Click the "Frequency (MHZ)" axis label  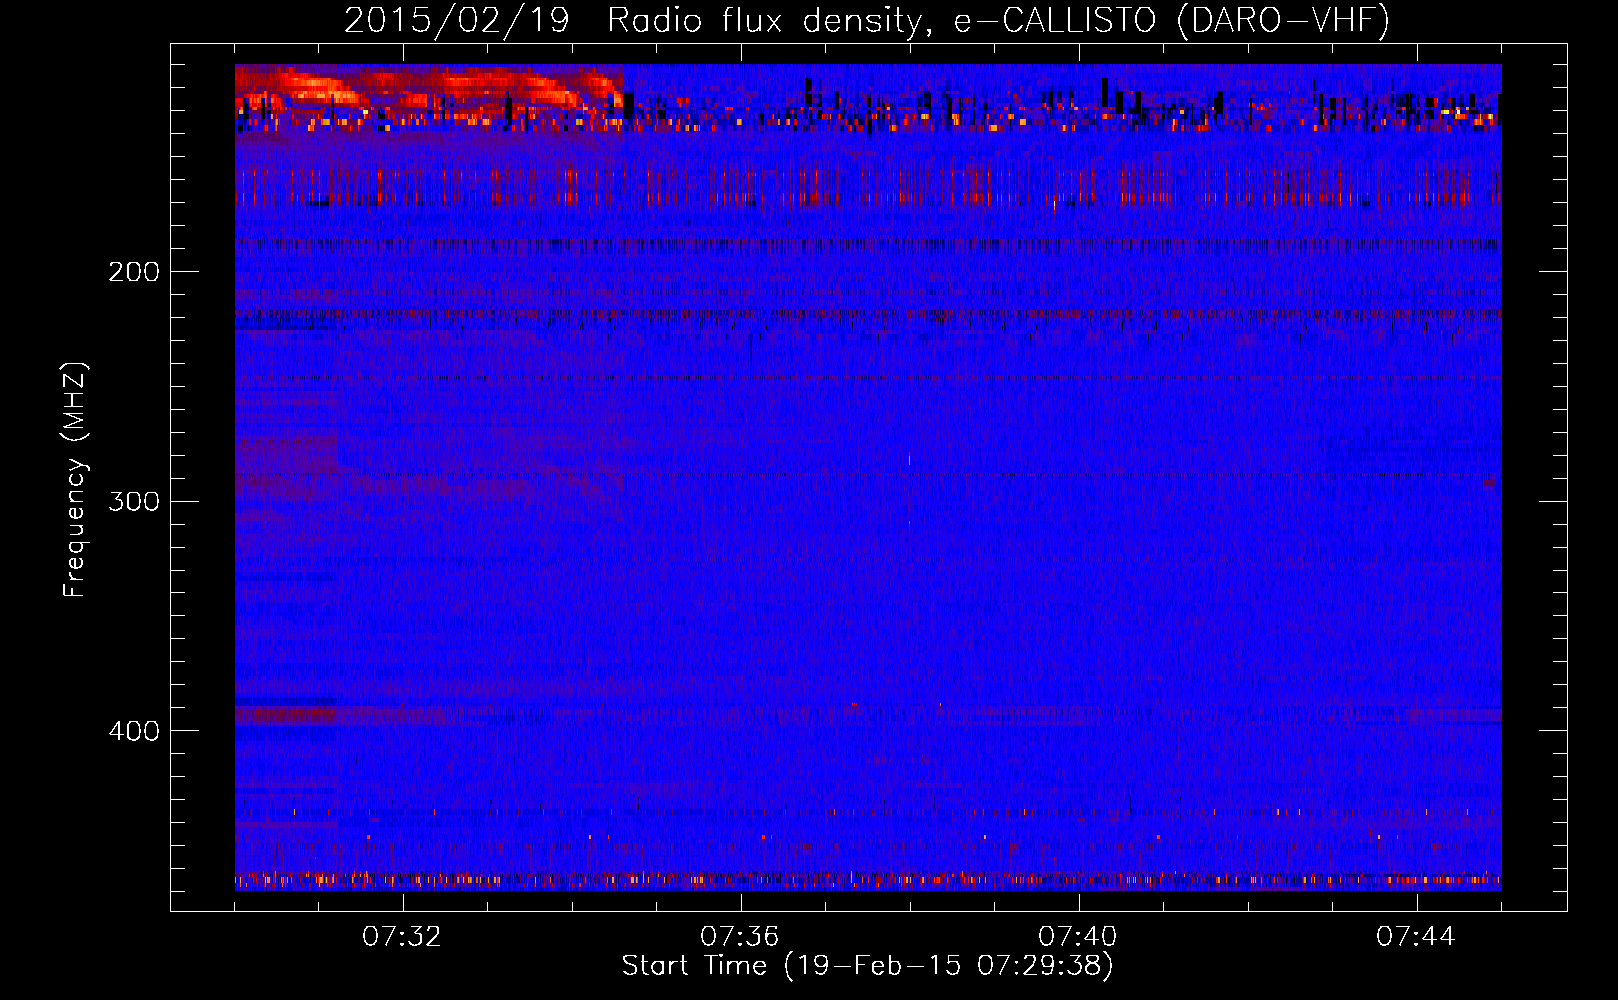[x=75, y=480]
